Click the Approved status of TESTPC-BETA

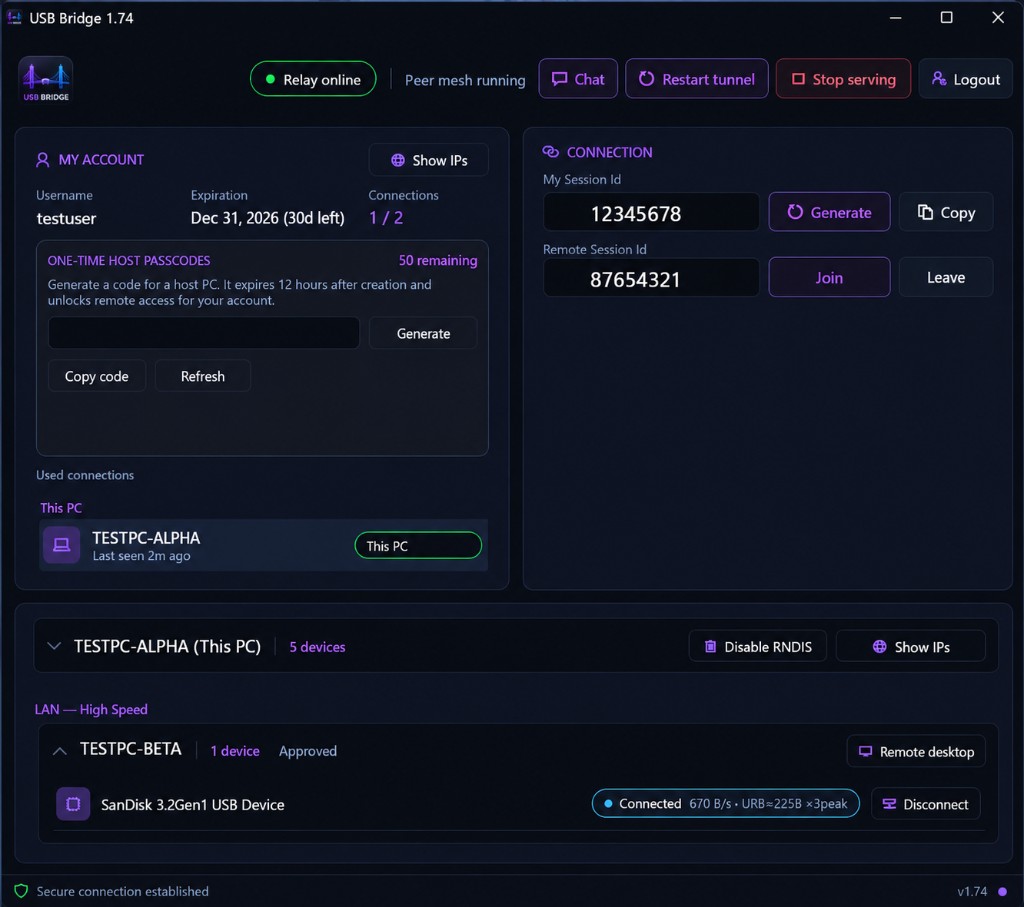308,751
